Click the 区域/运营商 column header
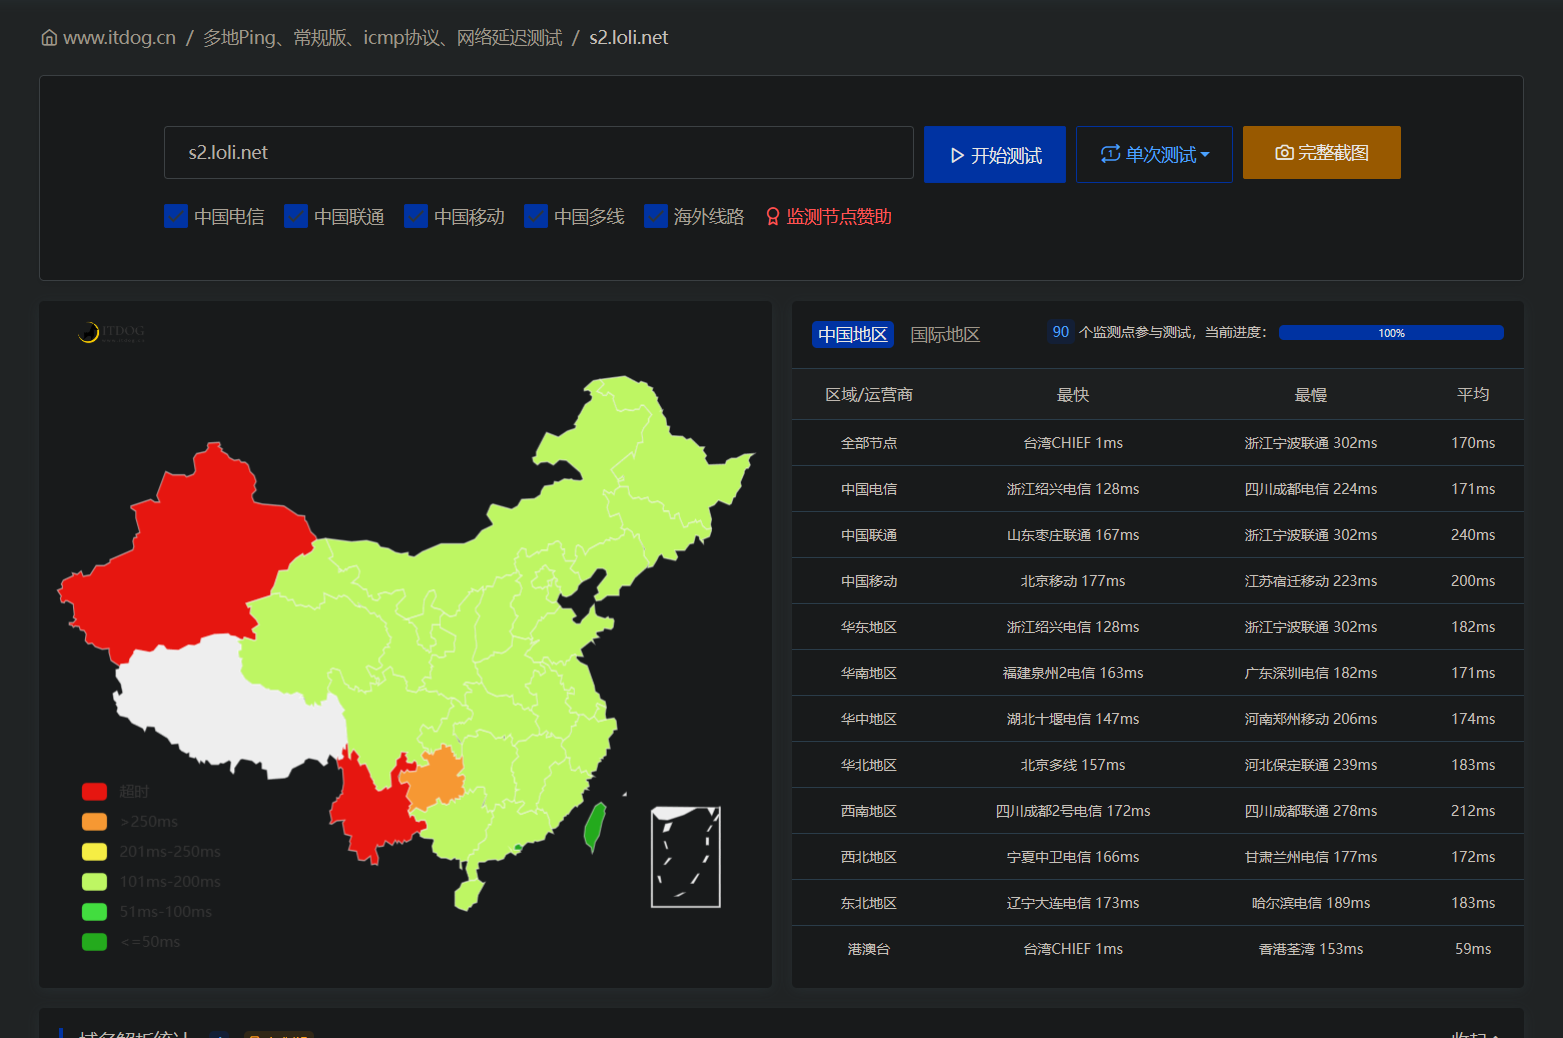Viewport: 1563px width, 1038px height. click(x=869, y=395)
